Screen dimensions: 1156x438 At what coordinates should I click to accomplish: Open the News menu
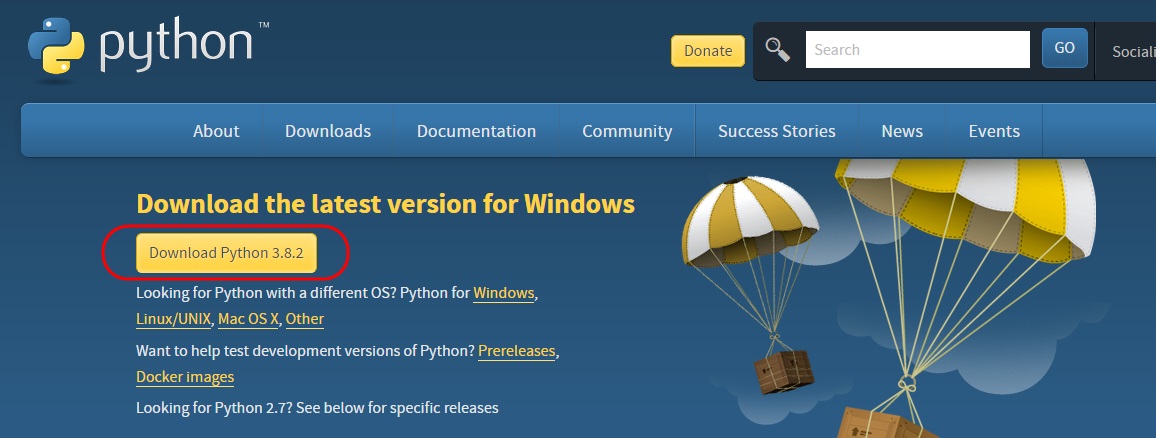[x=902, y=131]
